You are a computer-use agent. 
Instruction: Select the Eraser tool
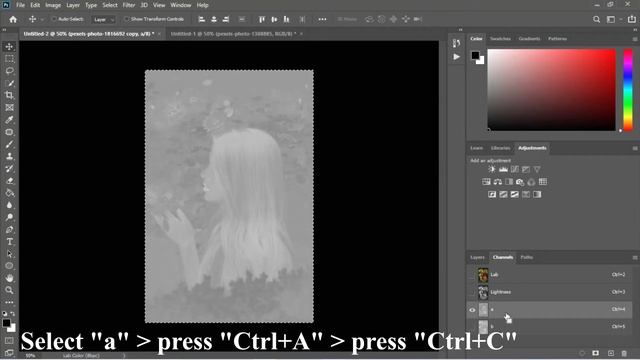[9, 181]
